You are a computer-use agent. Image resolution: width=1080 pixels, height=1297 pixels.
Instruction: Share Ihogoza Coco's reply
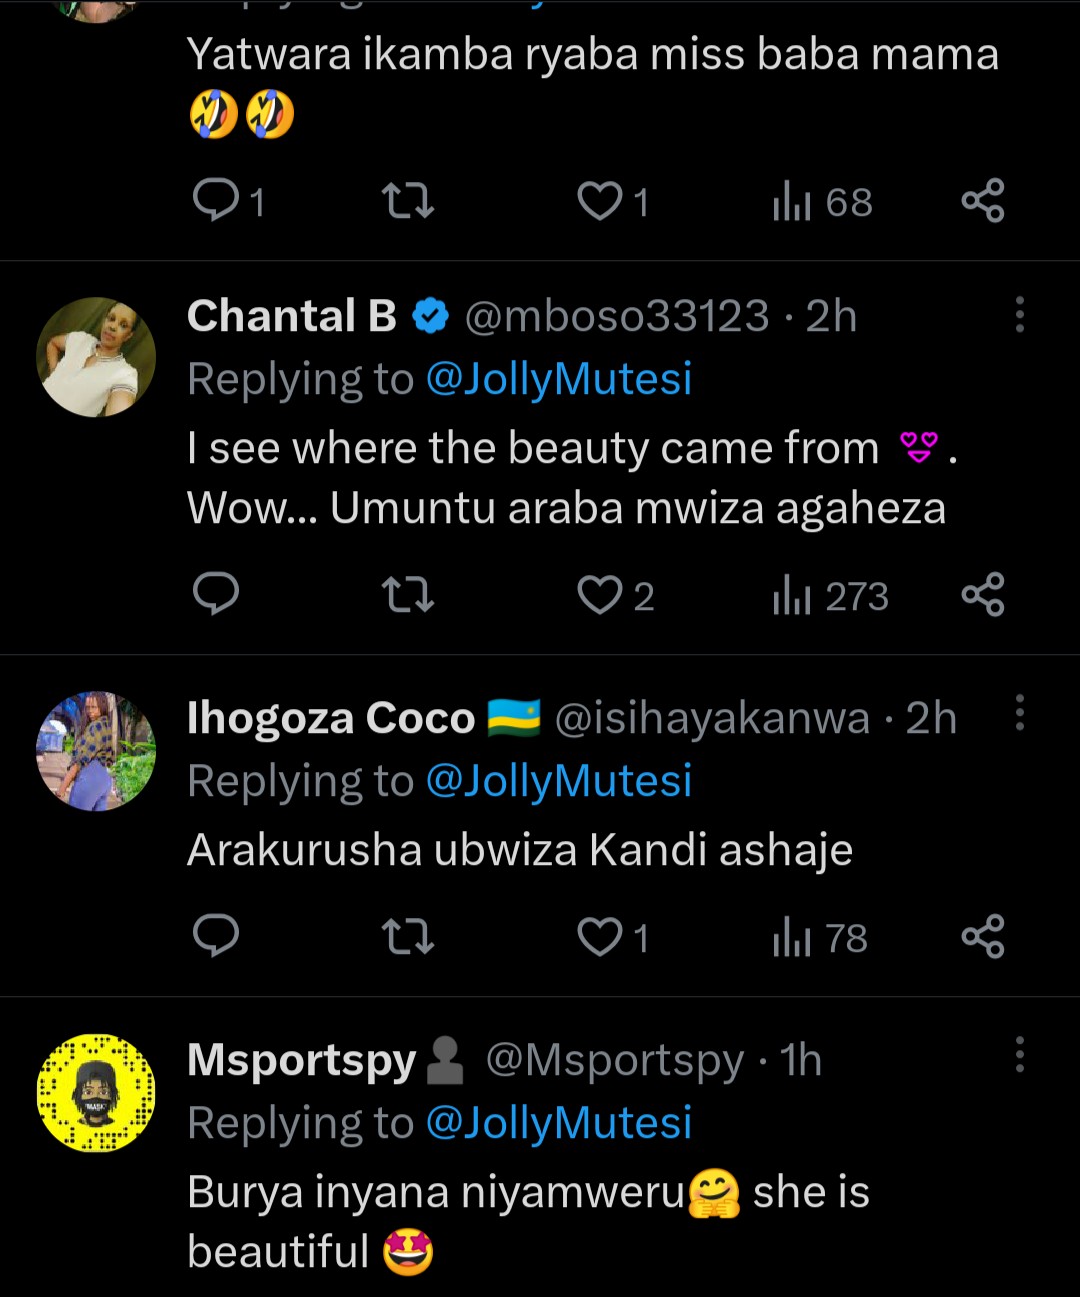[x=982, y=937]
